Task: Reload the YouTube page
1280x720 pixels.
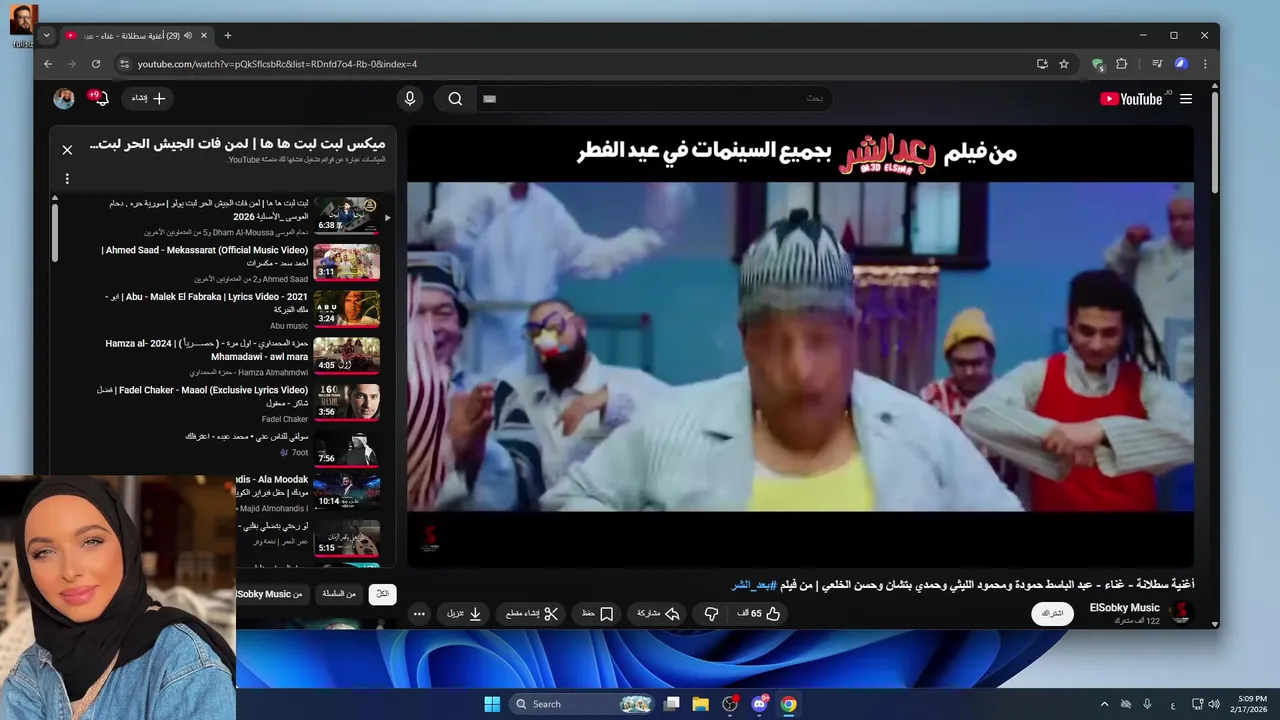Action: (96, 64)
